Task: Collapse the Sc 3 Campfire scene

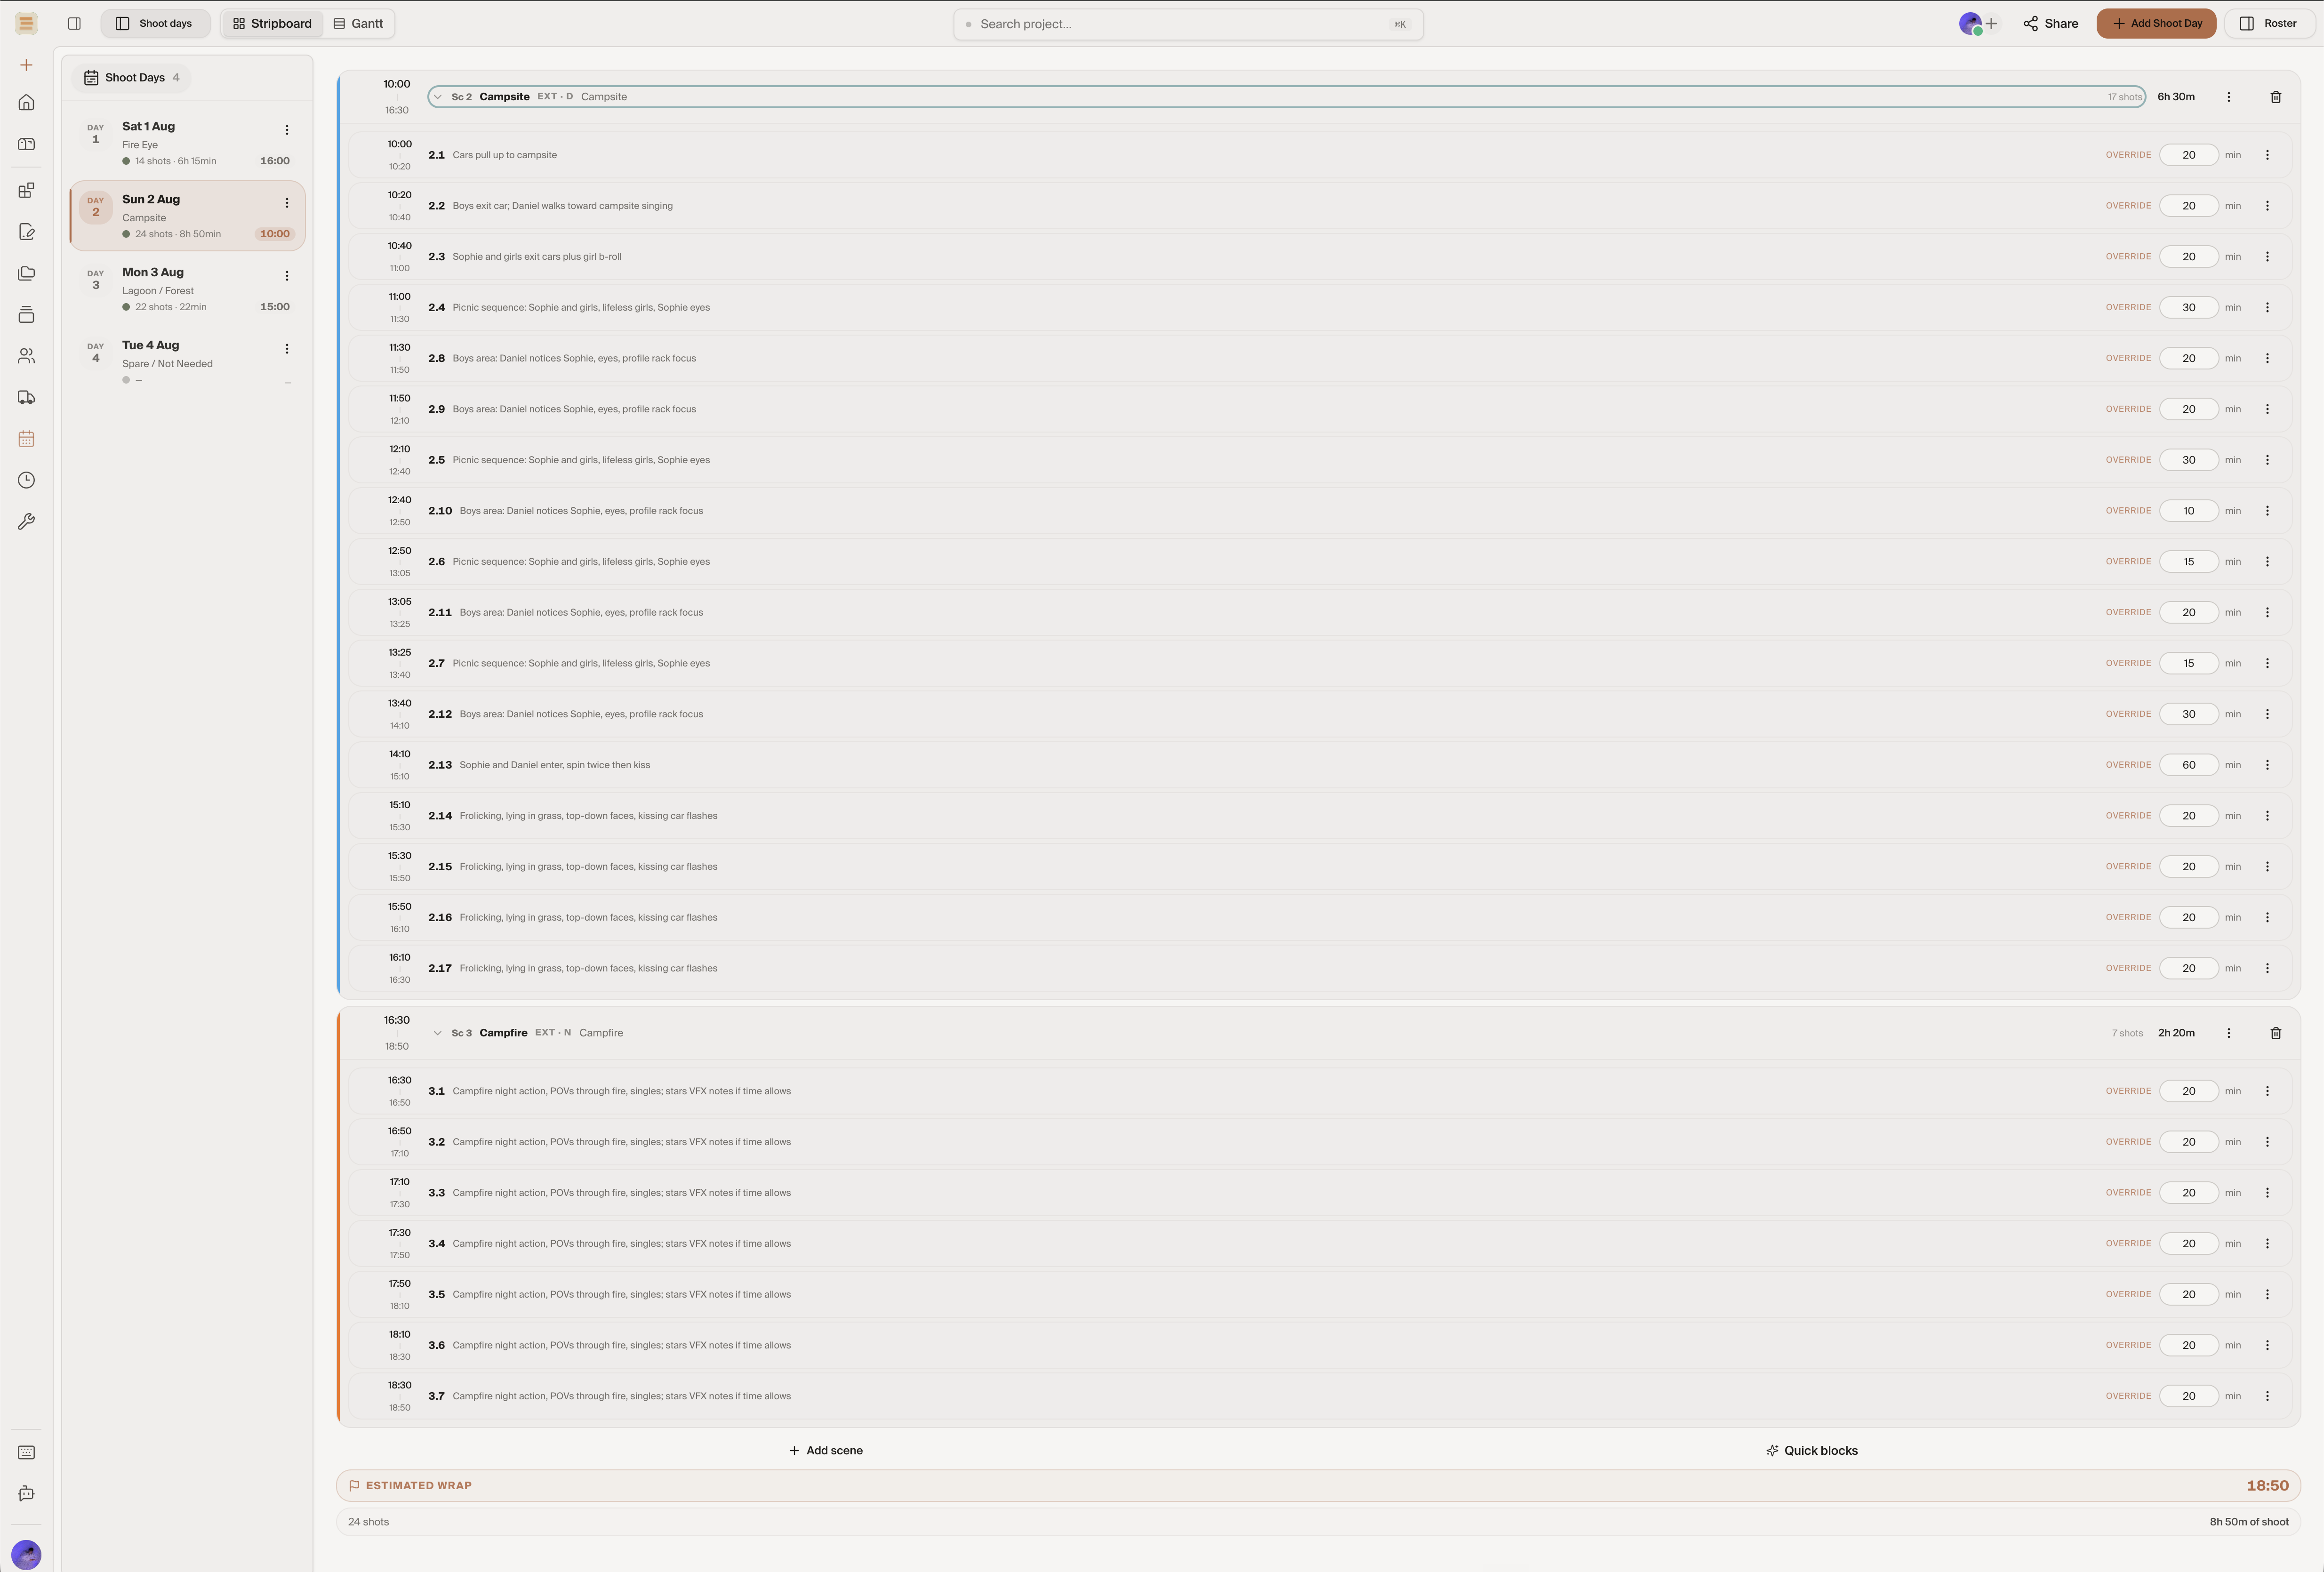Action: point(437,1033)
